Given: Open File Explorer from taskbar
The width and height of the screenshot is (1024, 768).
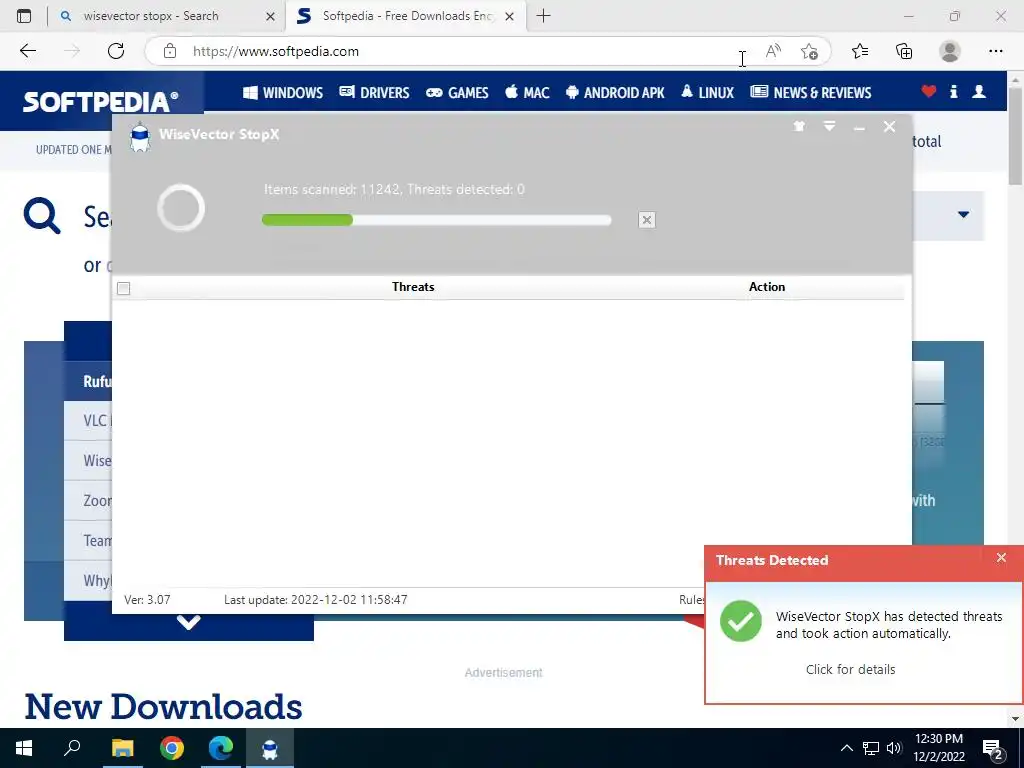Looking at the screenshot, I should pos(122,748).
